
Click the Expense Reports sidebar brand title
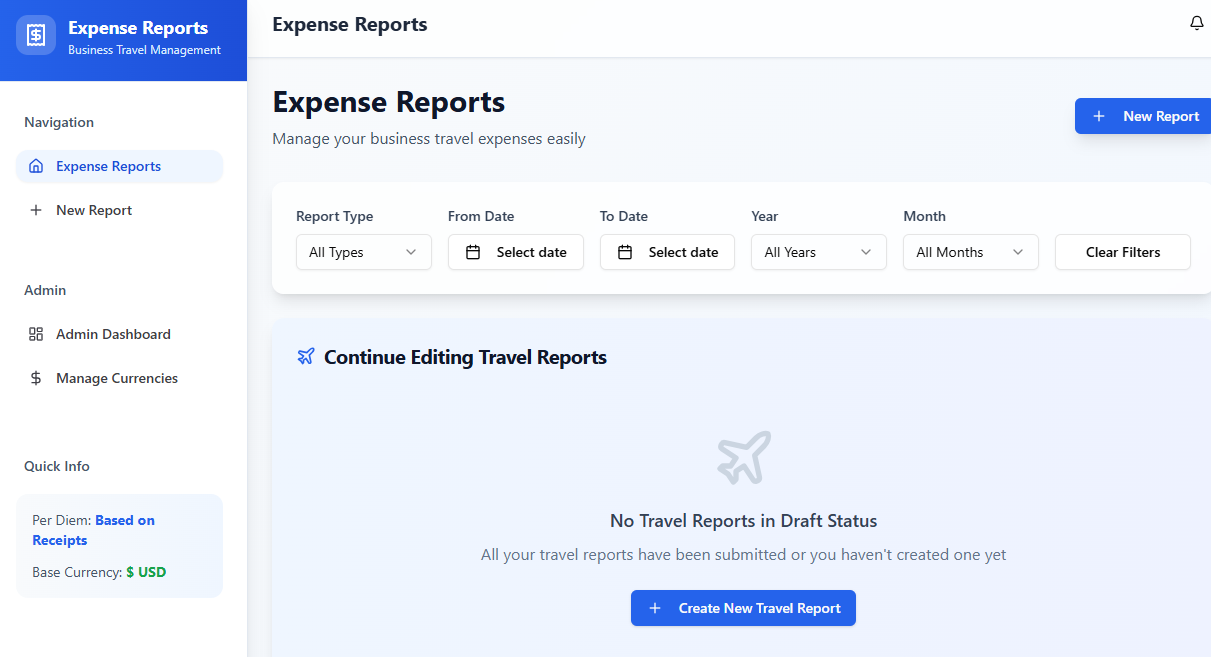[x=138, y=28]
